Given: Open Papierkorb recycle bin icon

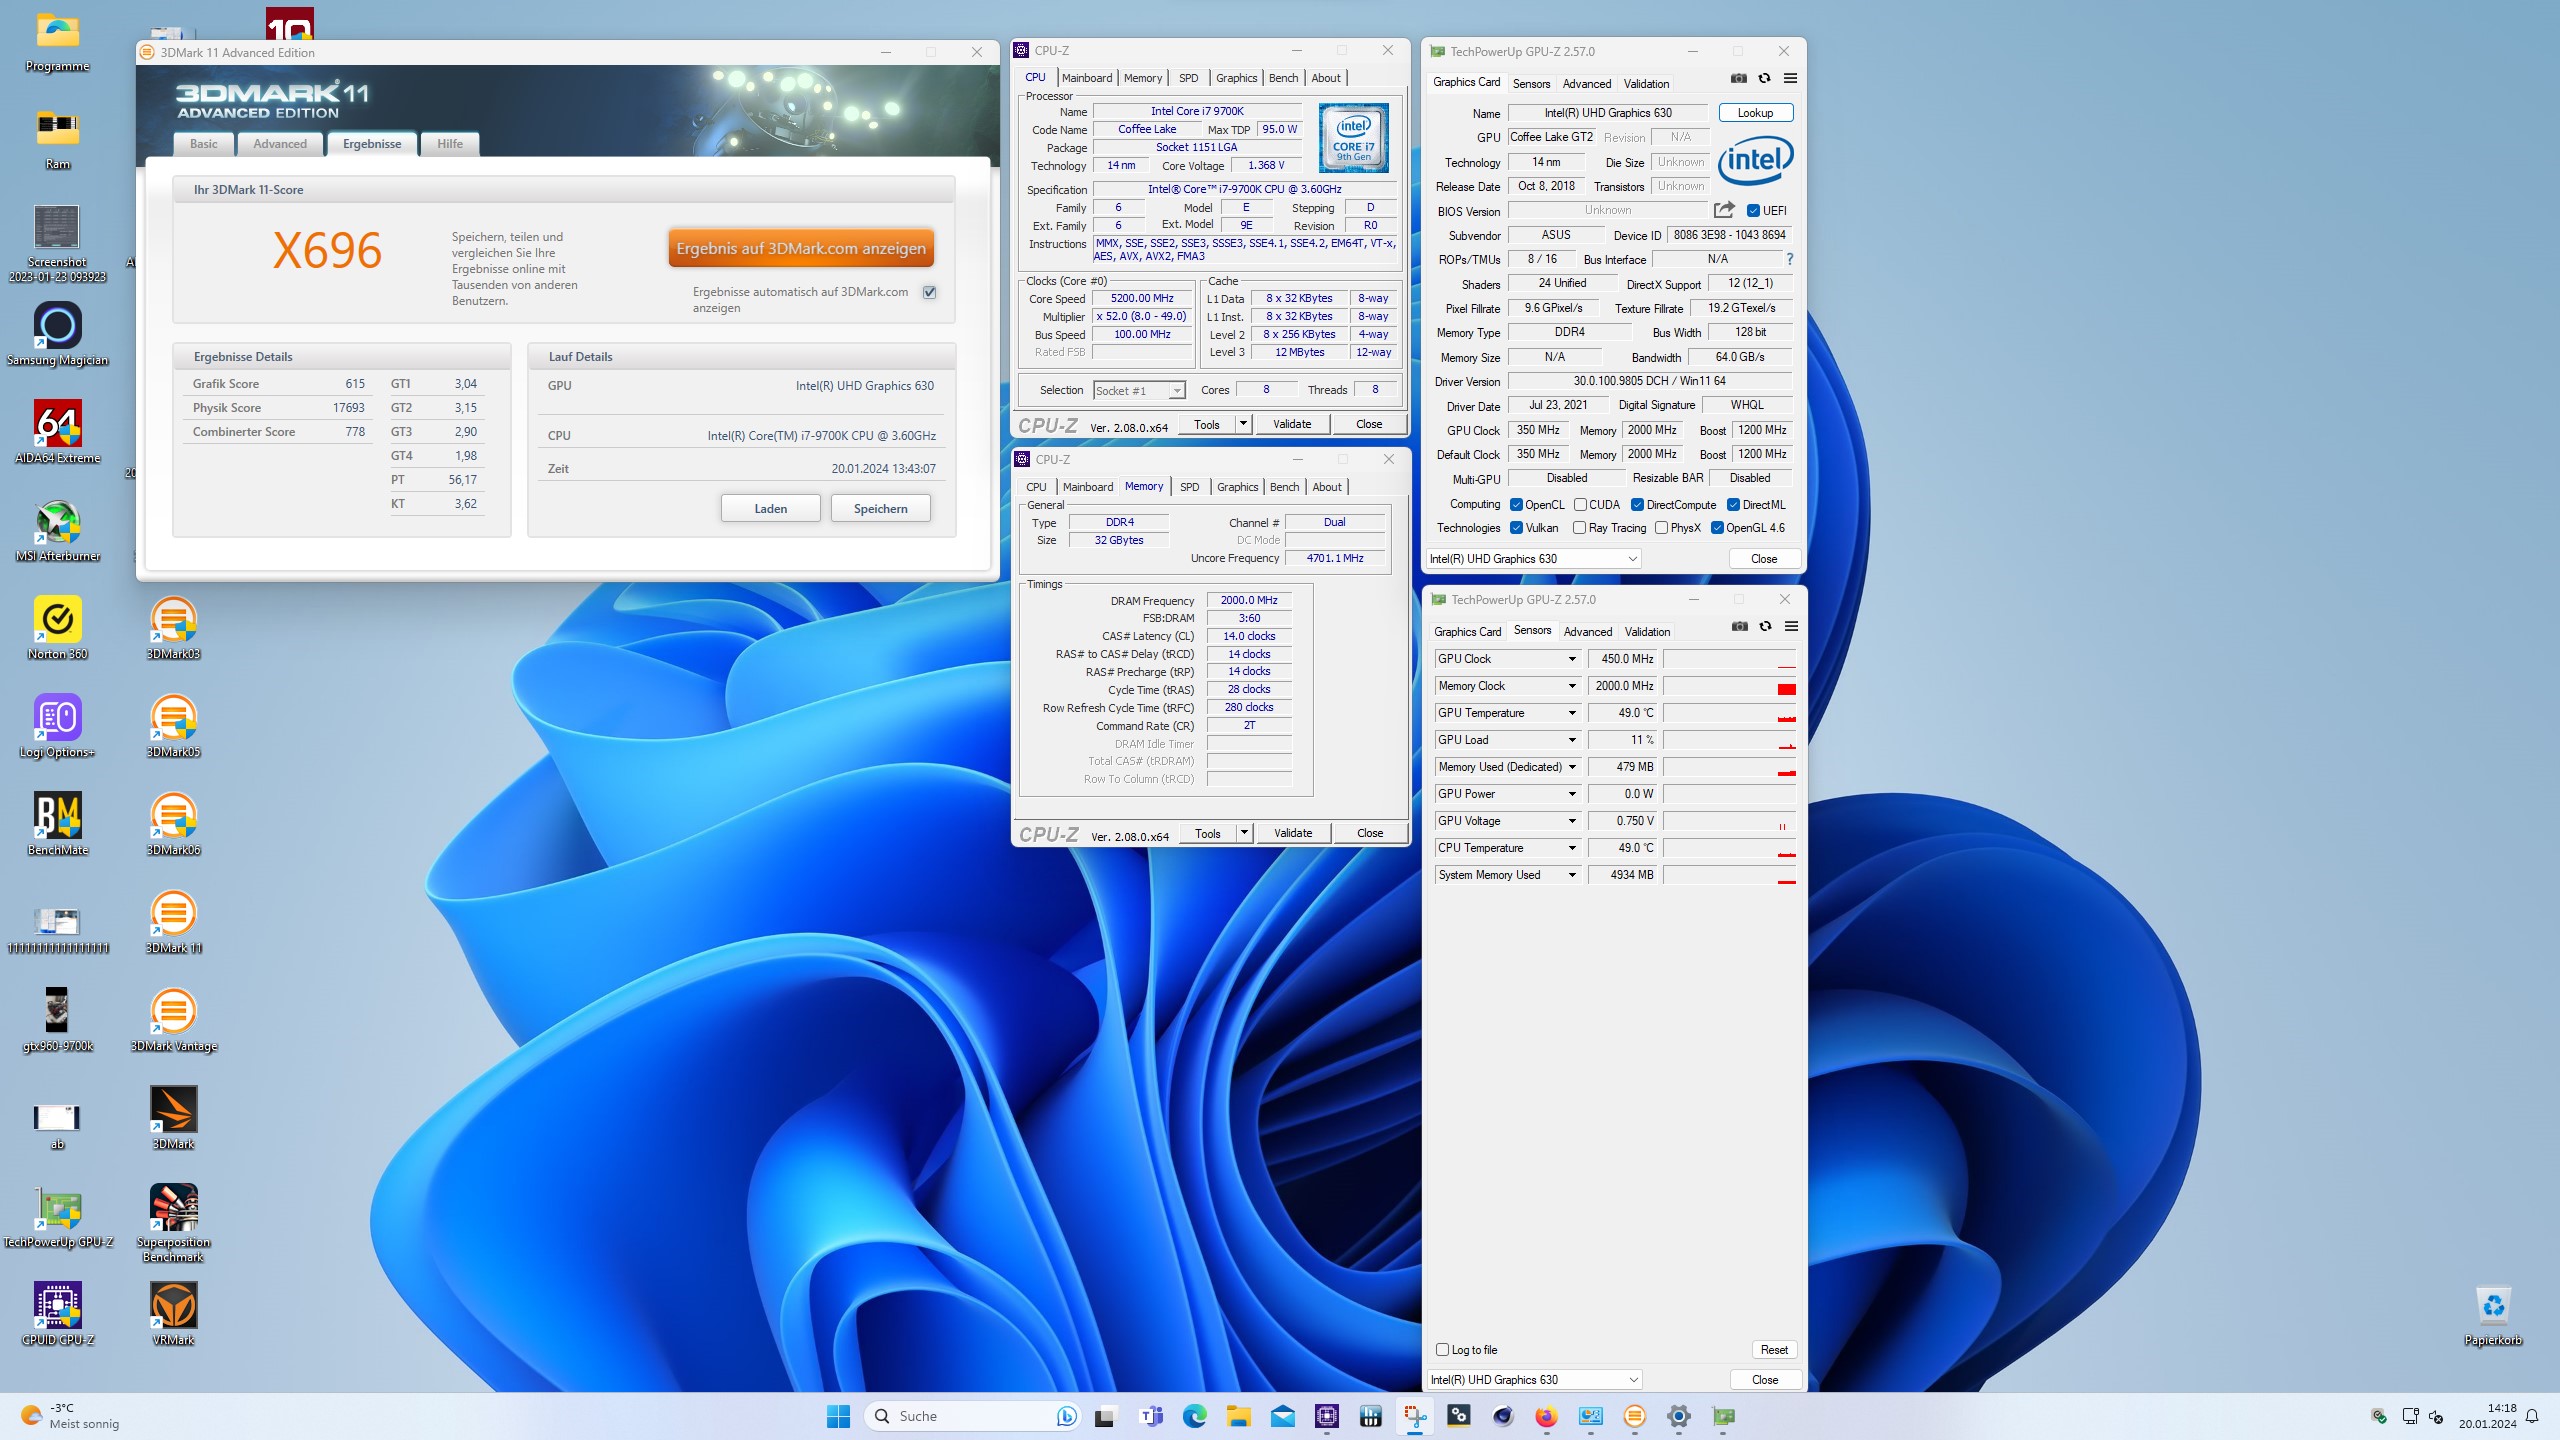Looking at the screenshot, I should point(2493,1314).
